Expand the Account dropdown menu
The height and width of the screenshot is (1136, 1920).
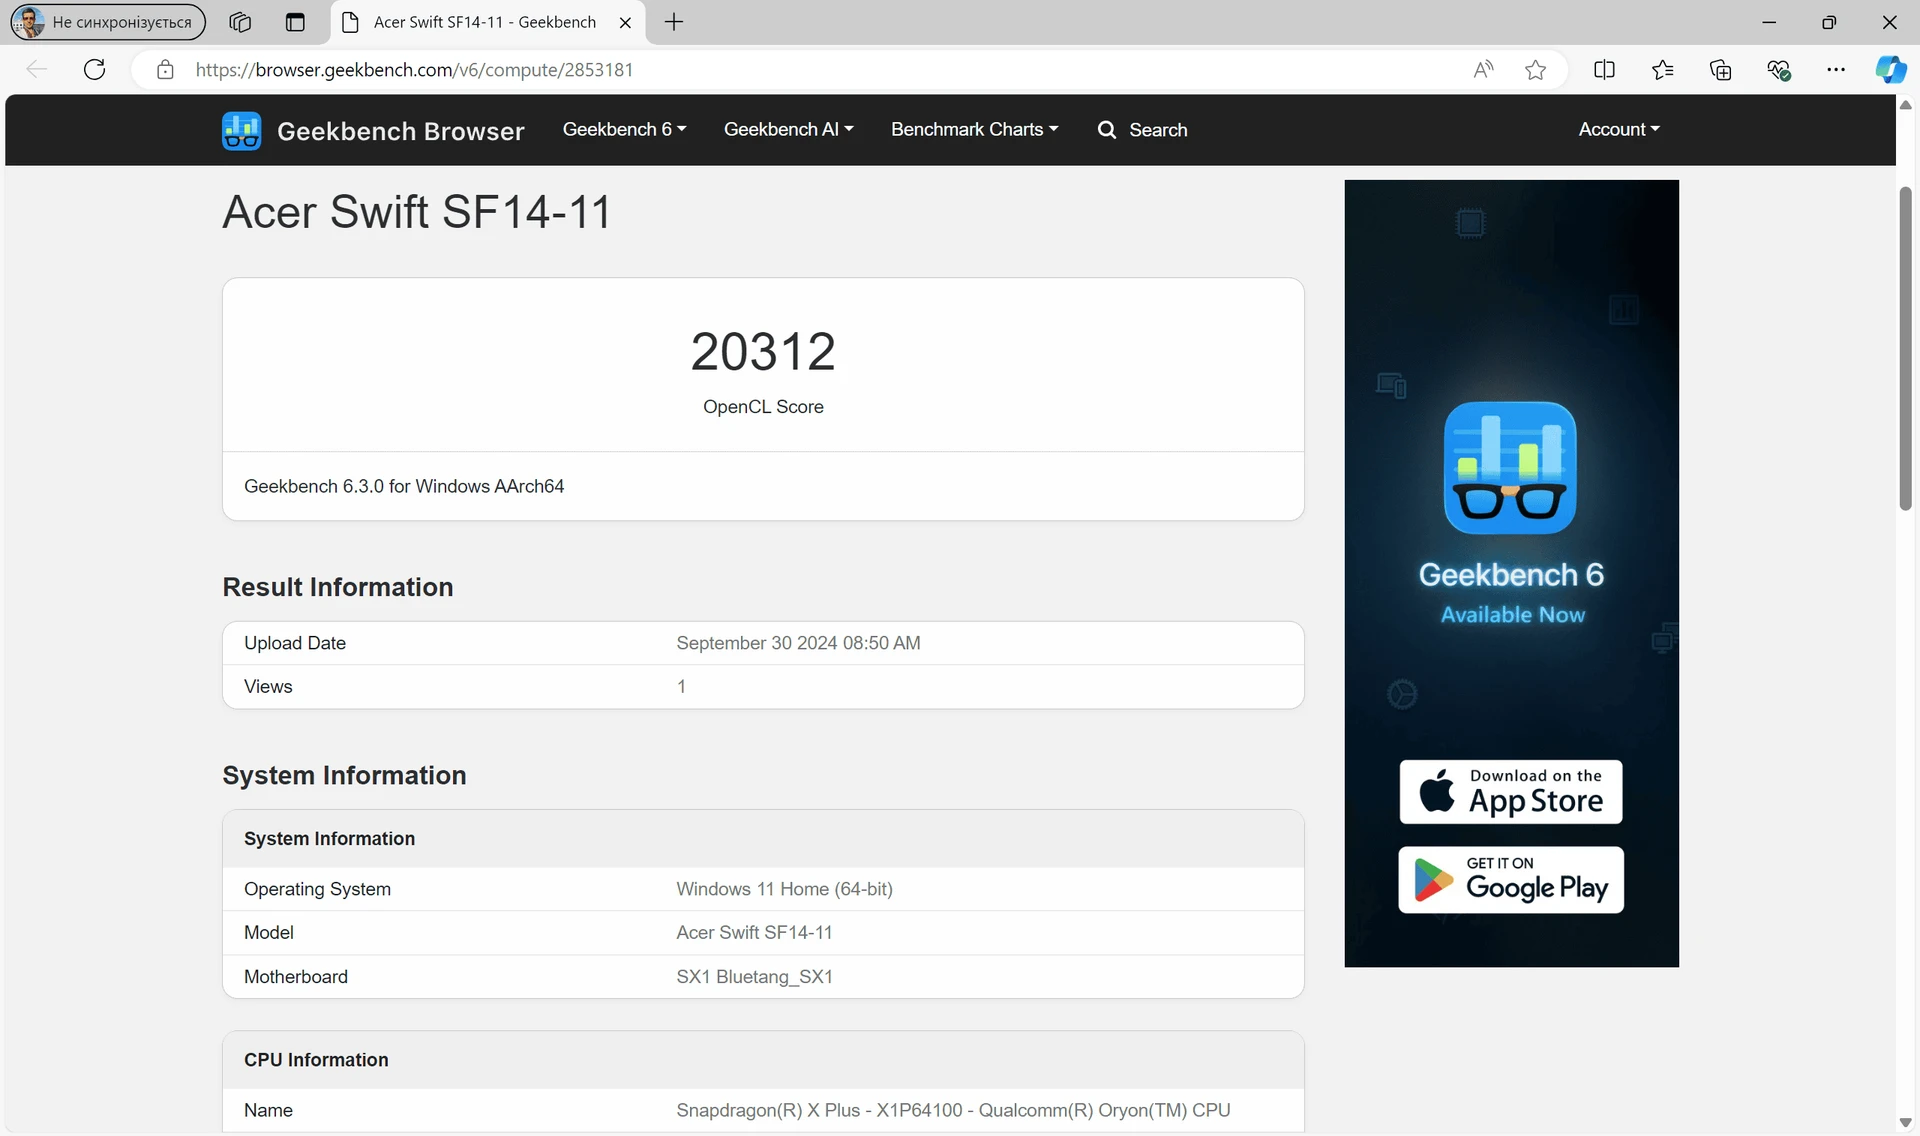1619,129
